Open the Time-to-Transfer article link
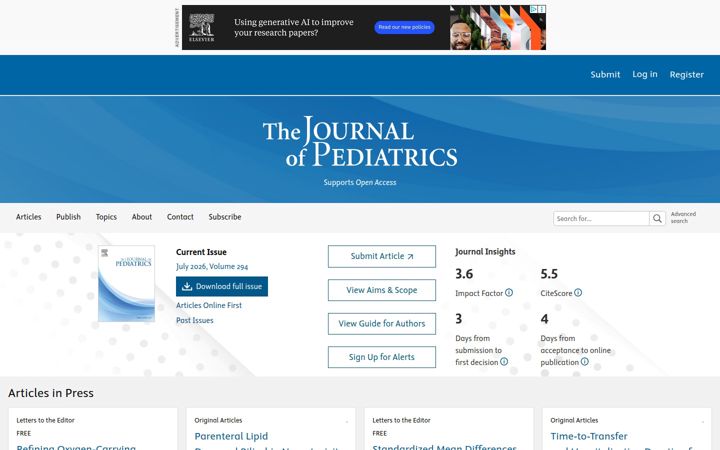 [589, 436]
